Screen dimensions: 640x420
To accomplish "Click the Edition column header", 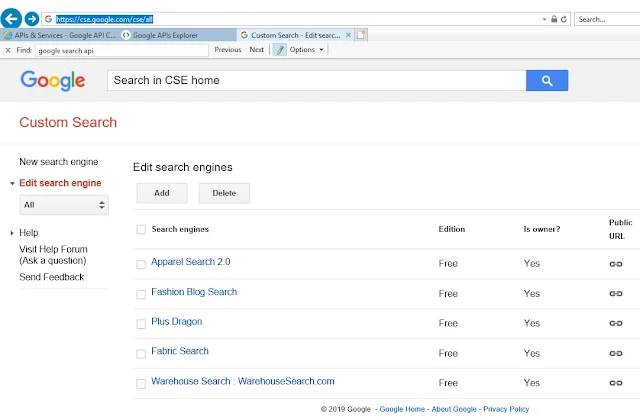I will click(x=452, y=229).
